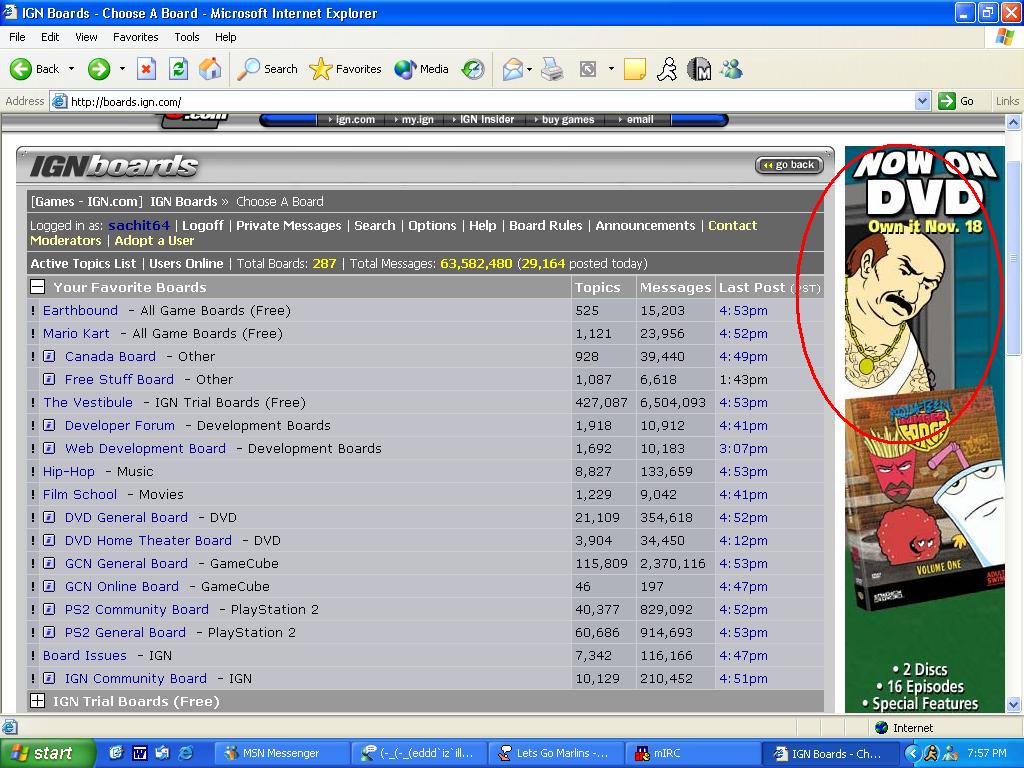The image size is (1024, 768).
Task: Click the info icon beside Free Stuff Board
Action: coord(49,379)
